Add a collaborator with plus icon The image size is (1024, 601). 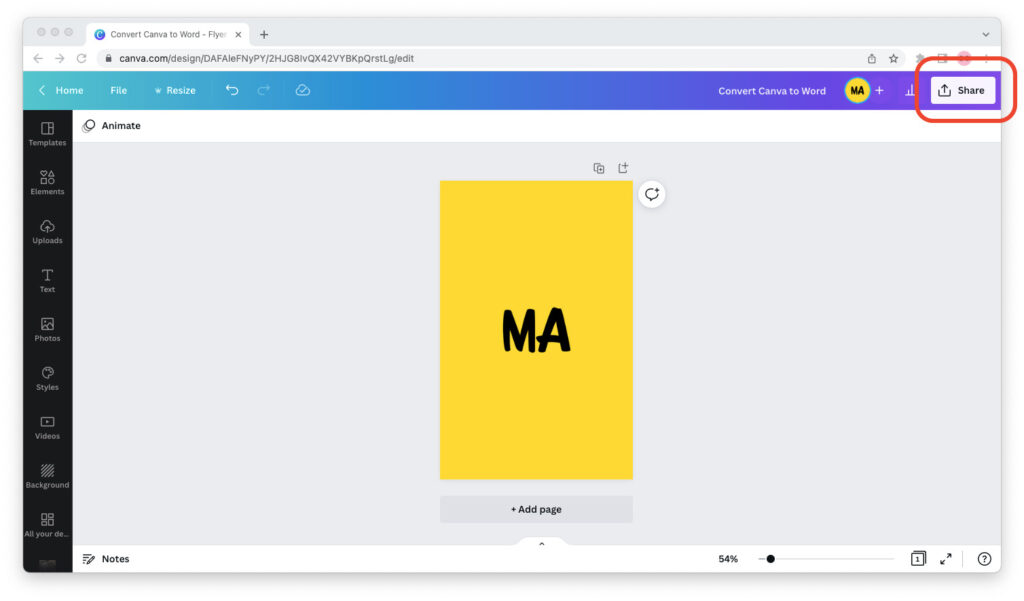click(880, 91)
